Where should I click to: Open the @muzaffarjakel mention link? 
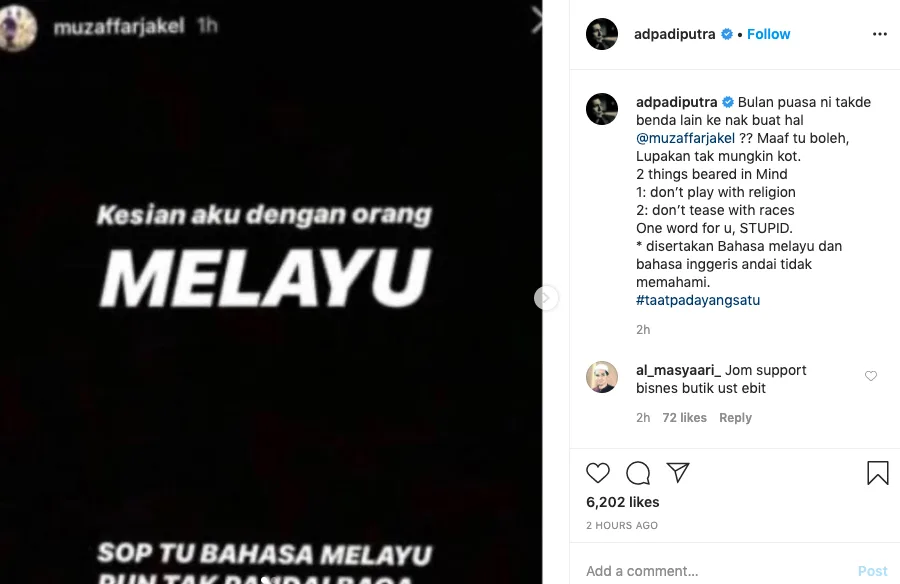pyautogui.click(x=685, y=138)
